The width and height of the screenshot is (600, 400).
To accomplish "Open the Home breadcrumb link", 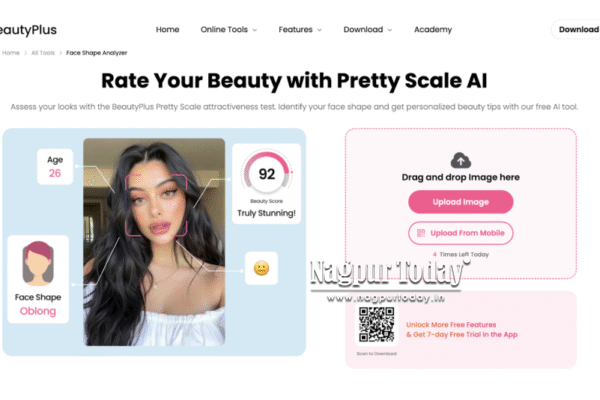I will point(11,53).
